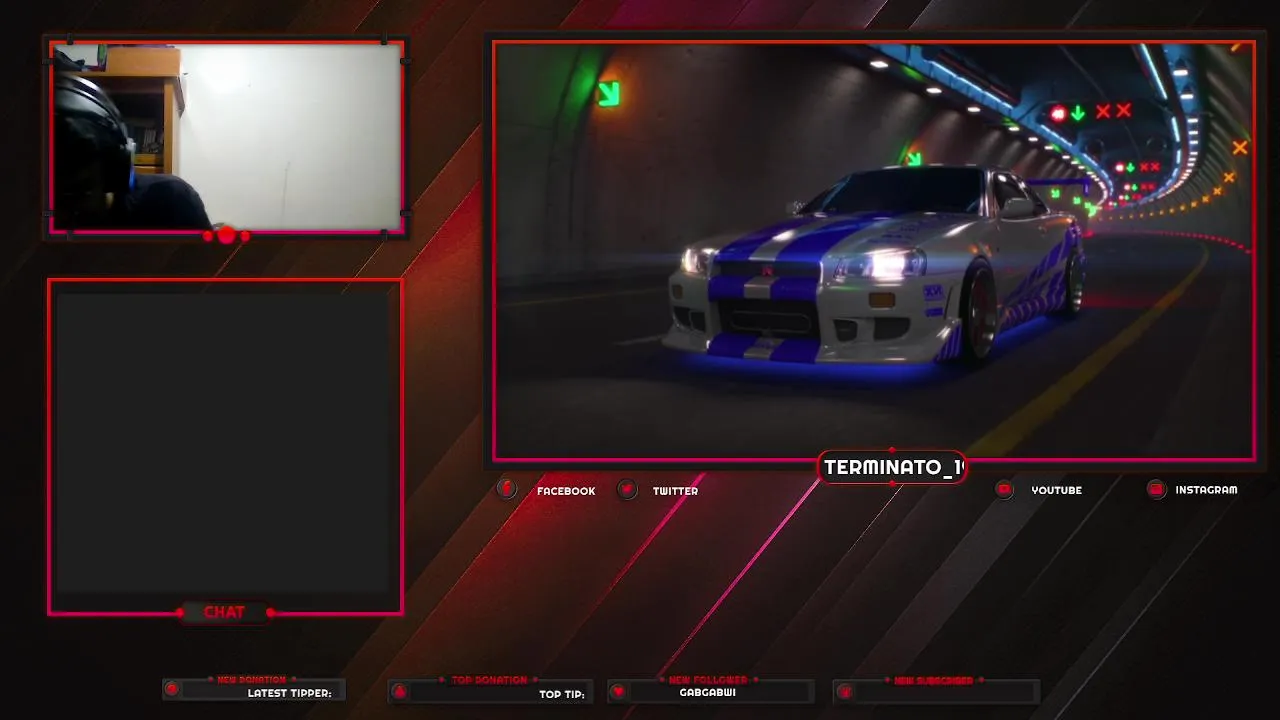Click the New Subscriber bar icon
Image resolution: width=1280 pixels, height=720 pixels.
click(844, 691)
